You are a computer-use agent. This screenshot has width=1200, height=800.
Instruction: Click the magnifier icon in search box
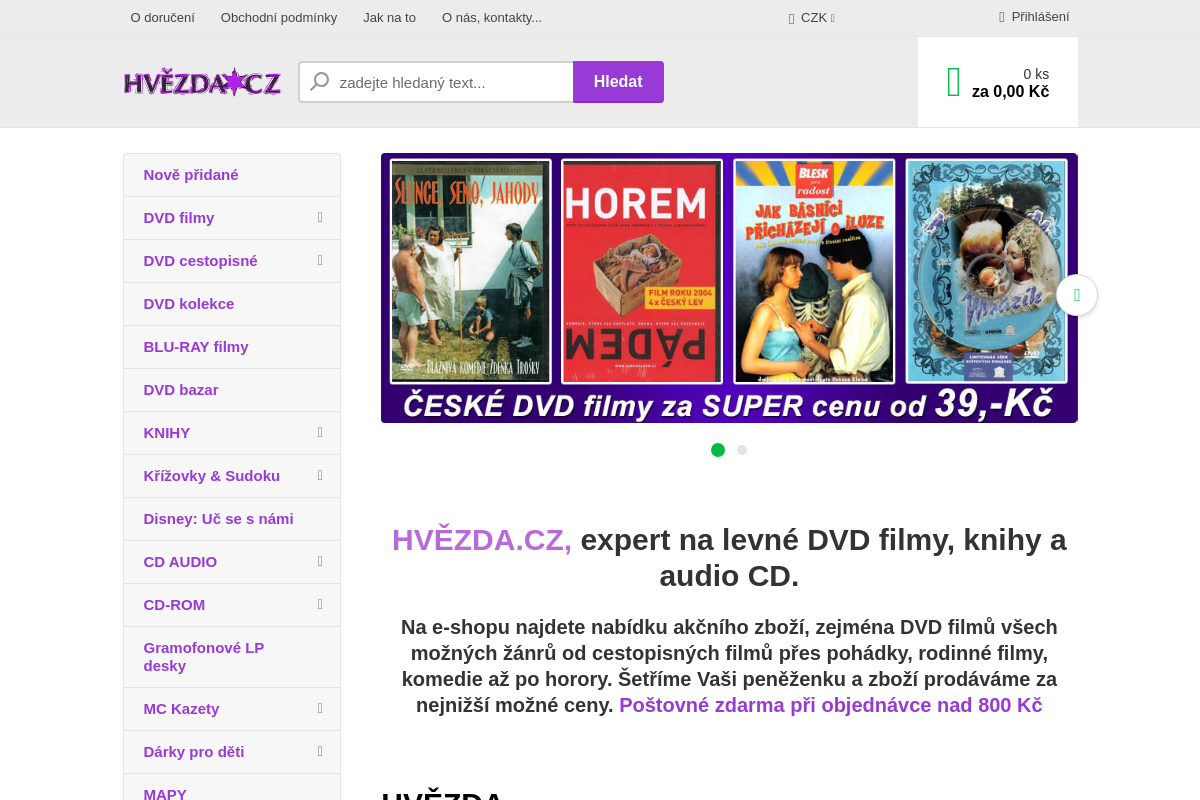320,82
